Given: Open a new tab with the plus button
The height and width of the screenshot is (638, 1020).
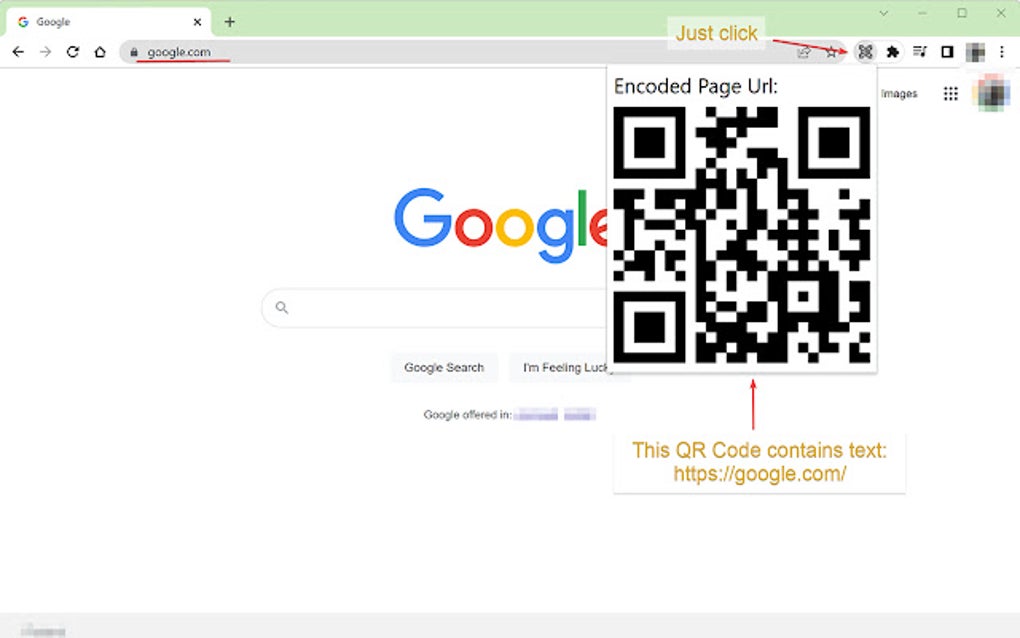Looking at the screenshot, I should tap(230, 20).
